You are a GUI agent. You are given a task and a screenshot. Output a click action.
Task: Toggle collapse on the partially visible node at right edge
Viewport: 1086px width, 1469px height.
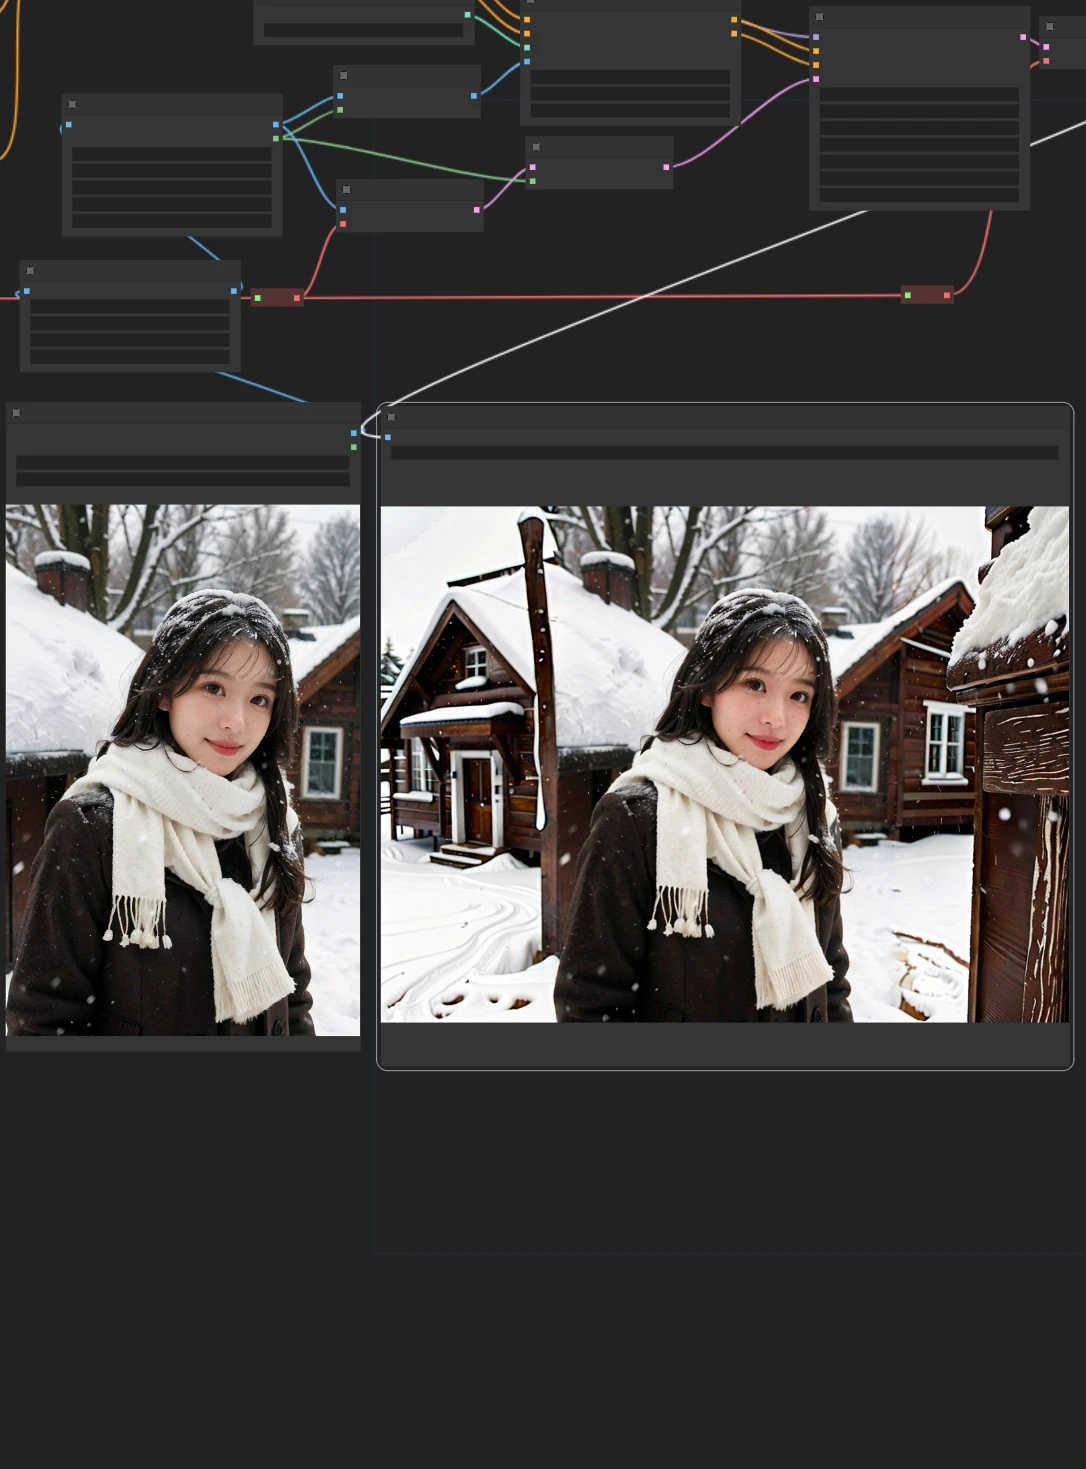[1050, 24]
